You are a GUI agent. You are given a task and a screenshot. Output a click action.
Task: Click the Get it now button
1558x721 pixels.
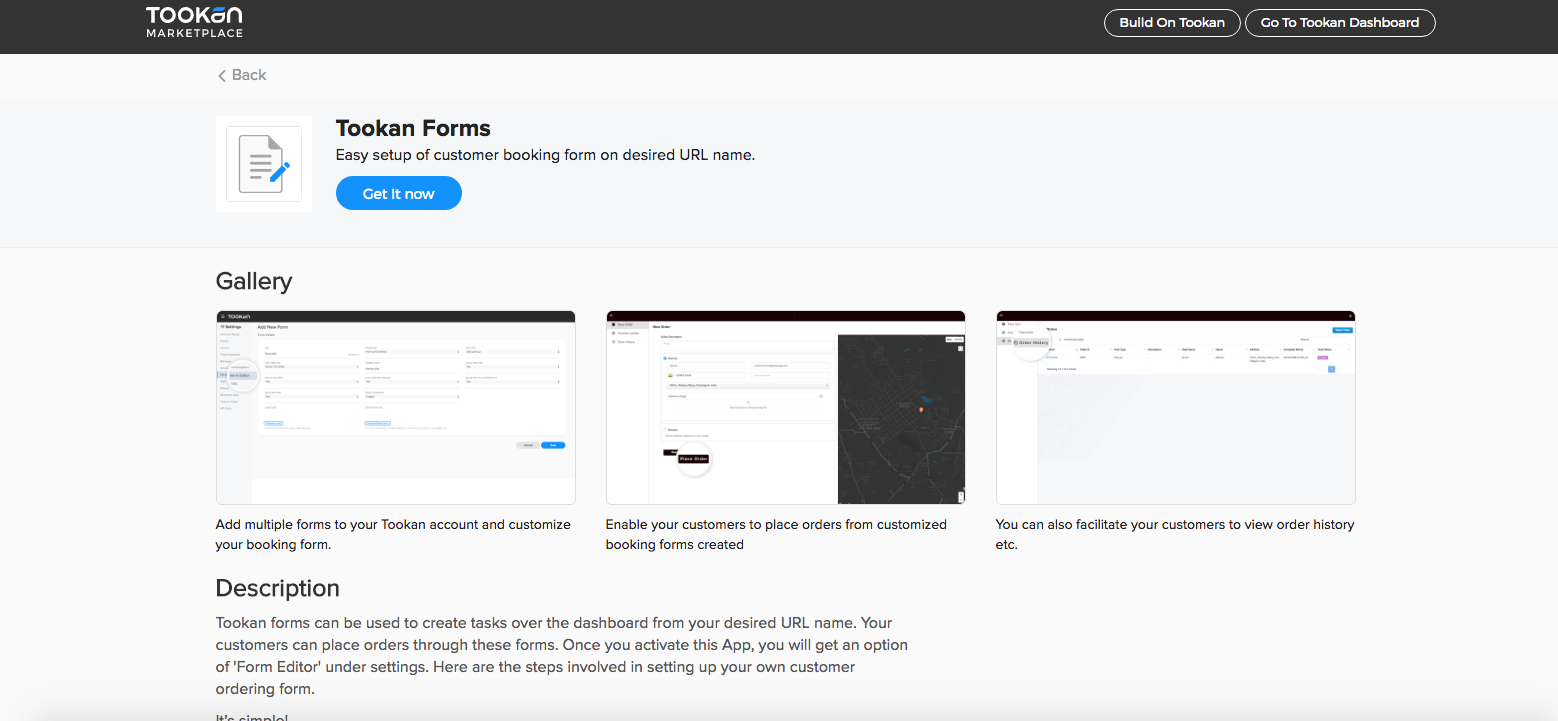399,194
